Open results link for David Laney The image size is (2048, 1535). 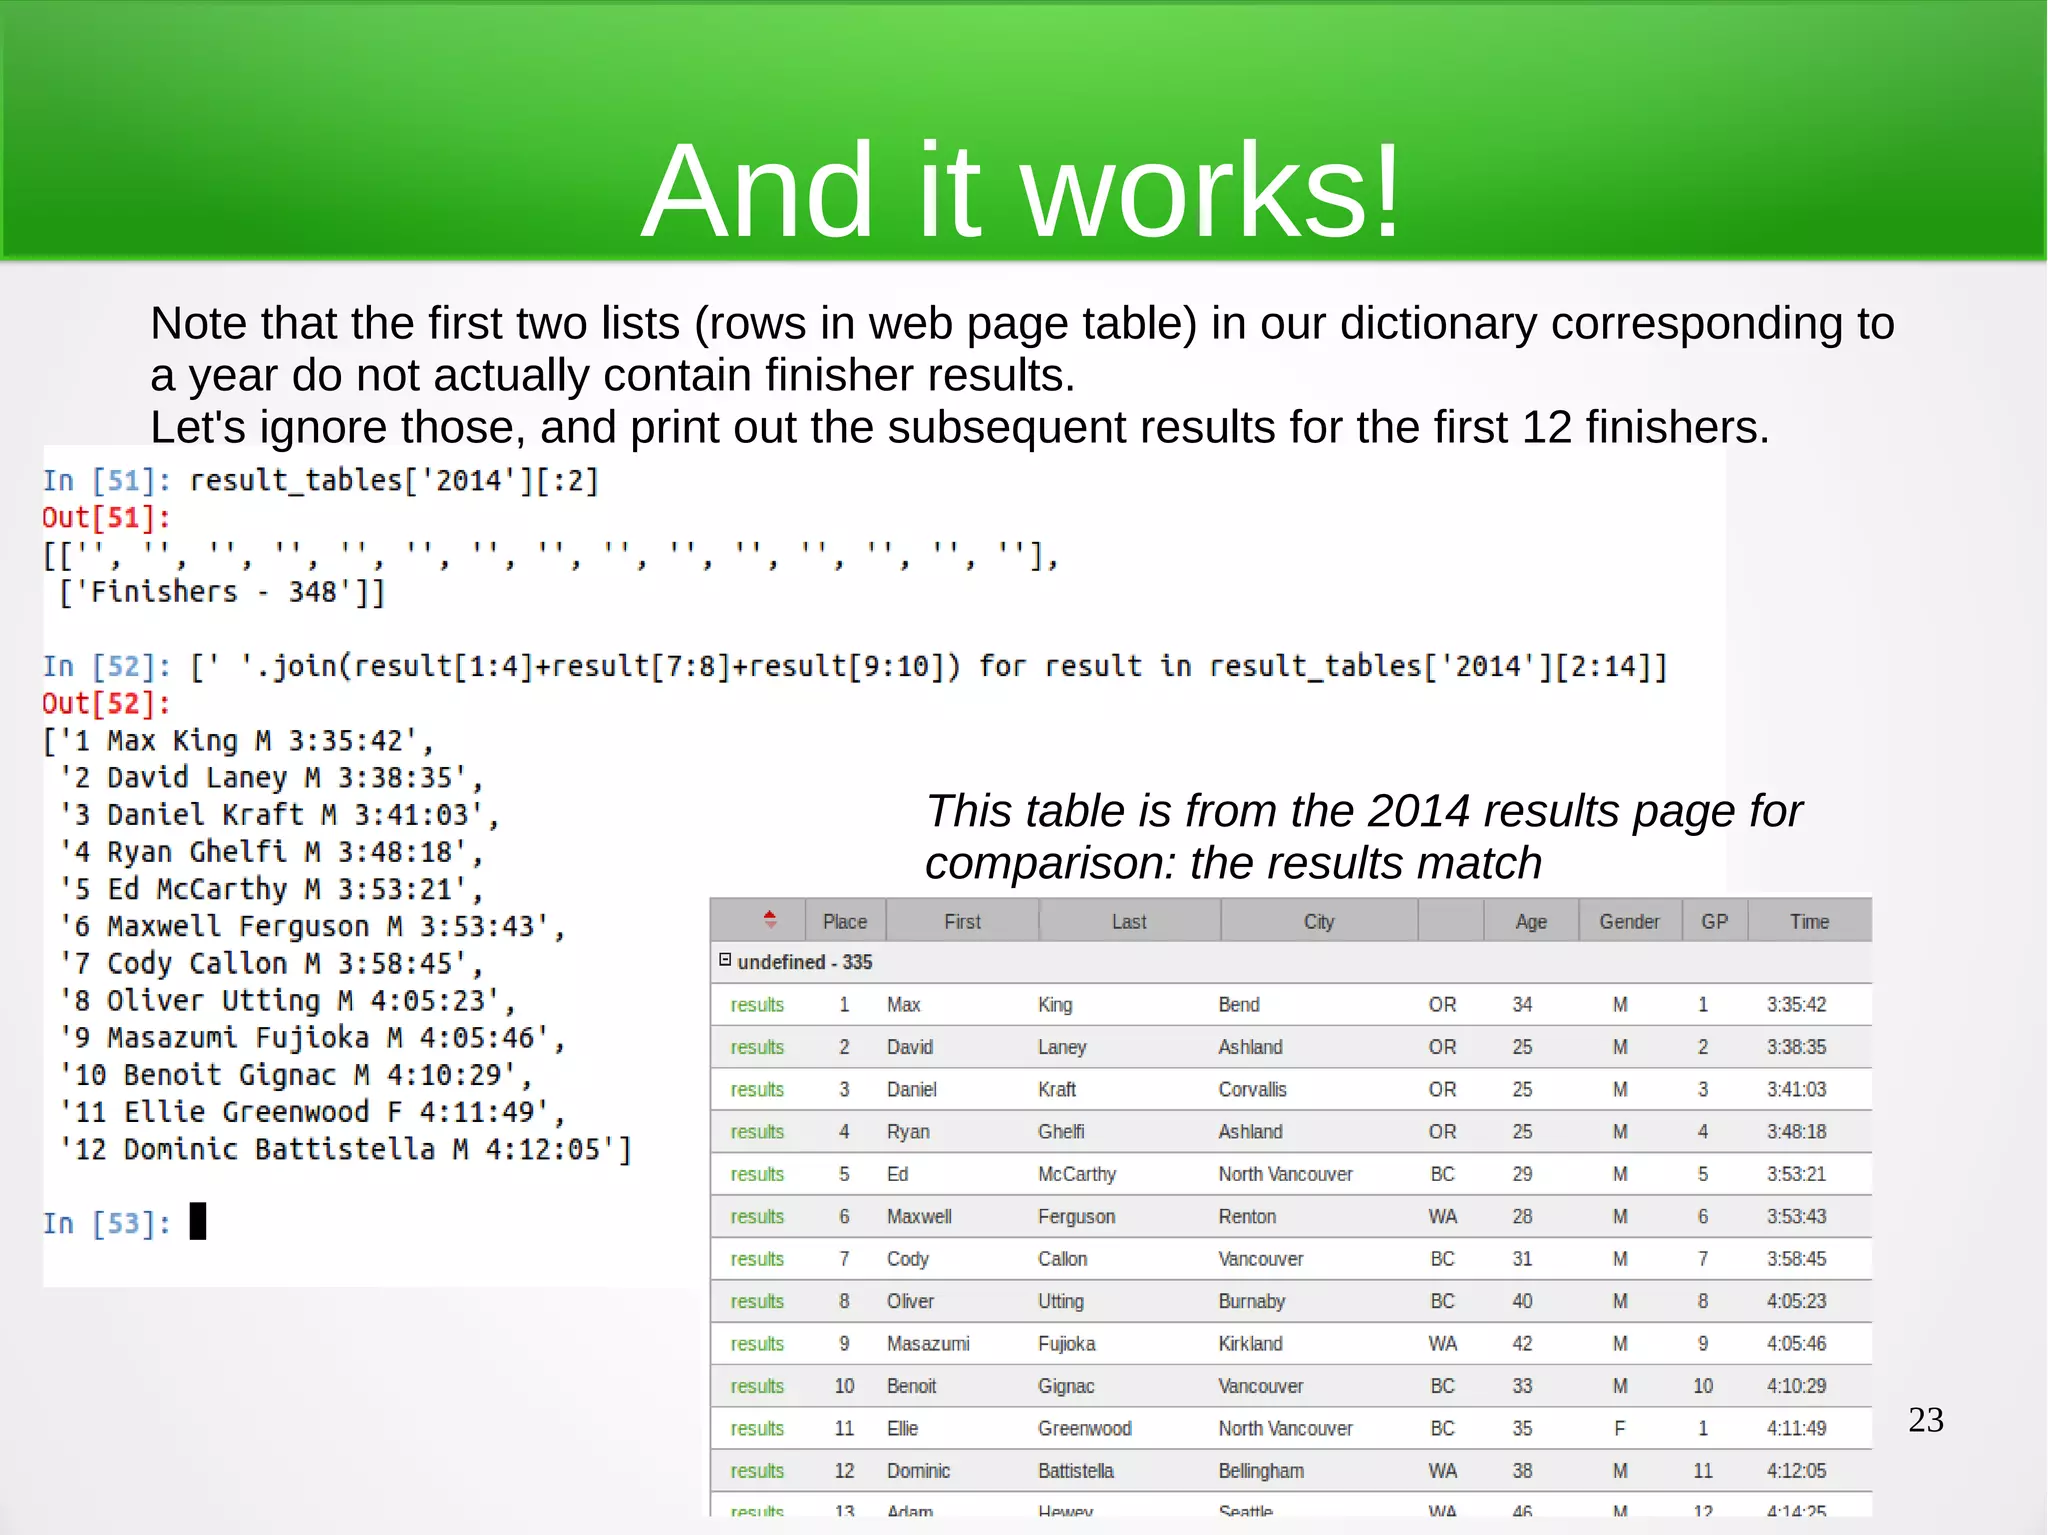757,1047
